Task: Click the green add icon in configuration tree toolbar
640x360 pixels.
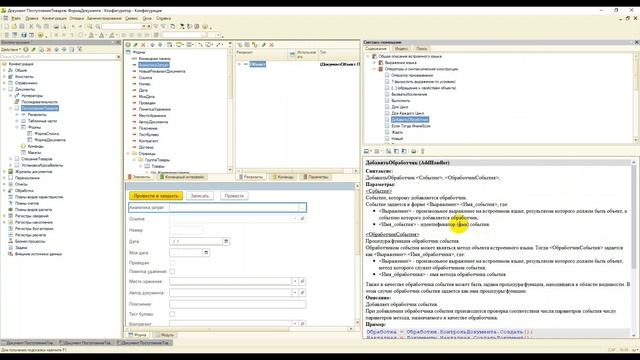Action: pos(26,49)
